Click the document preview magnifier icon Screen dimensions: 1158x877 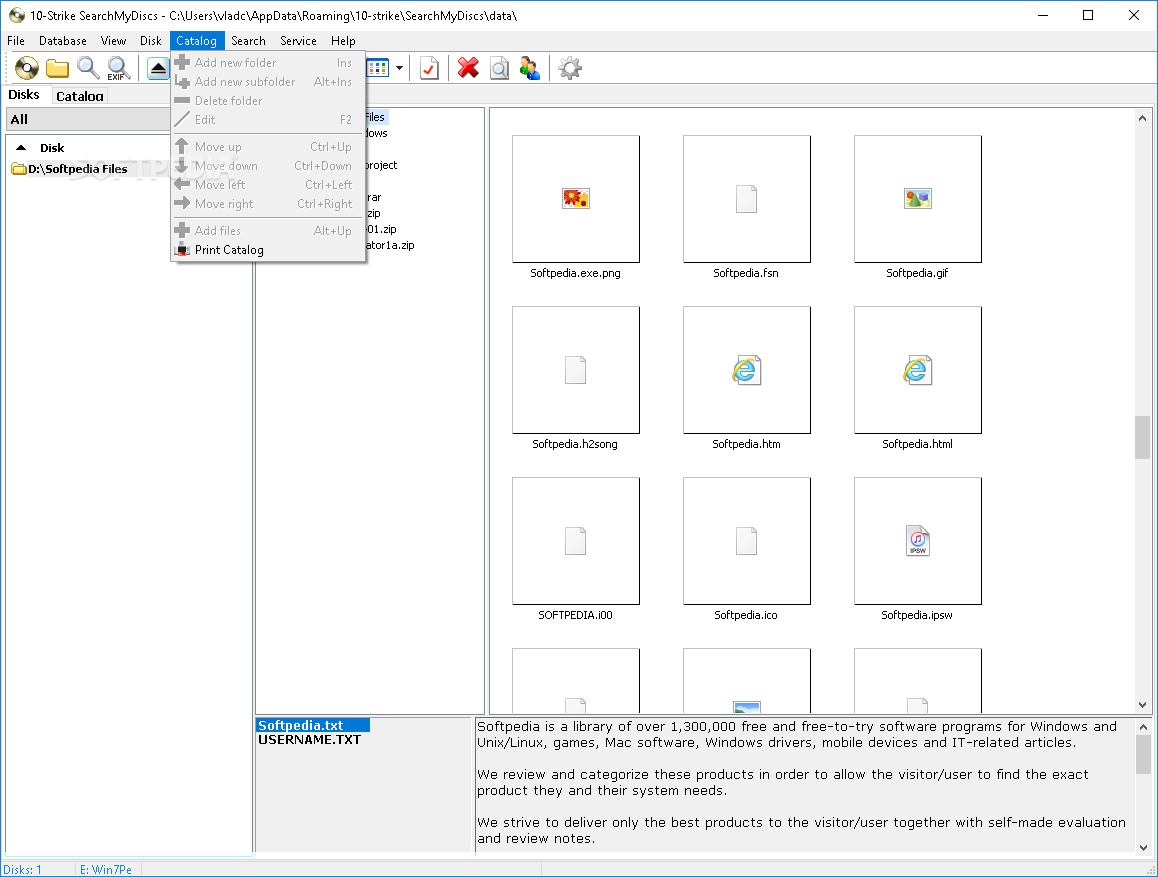pos(499,69)
